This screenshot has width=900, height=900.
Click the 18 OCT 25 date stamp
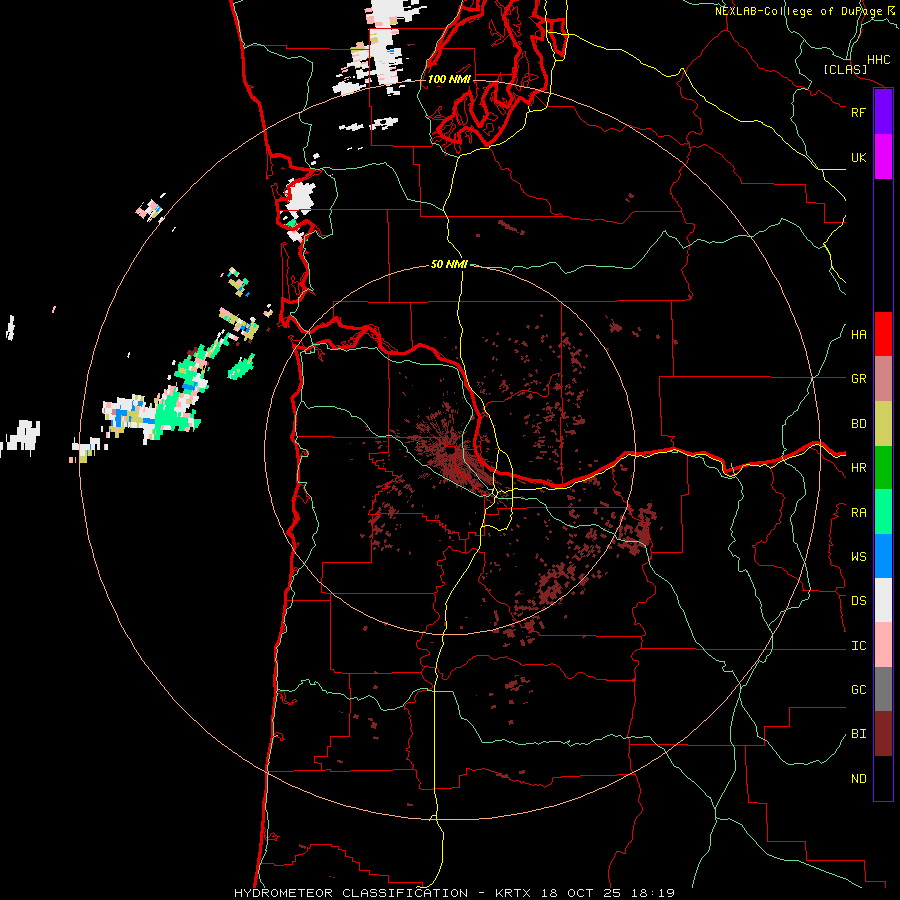pos(581,893)
